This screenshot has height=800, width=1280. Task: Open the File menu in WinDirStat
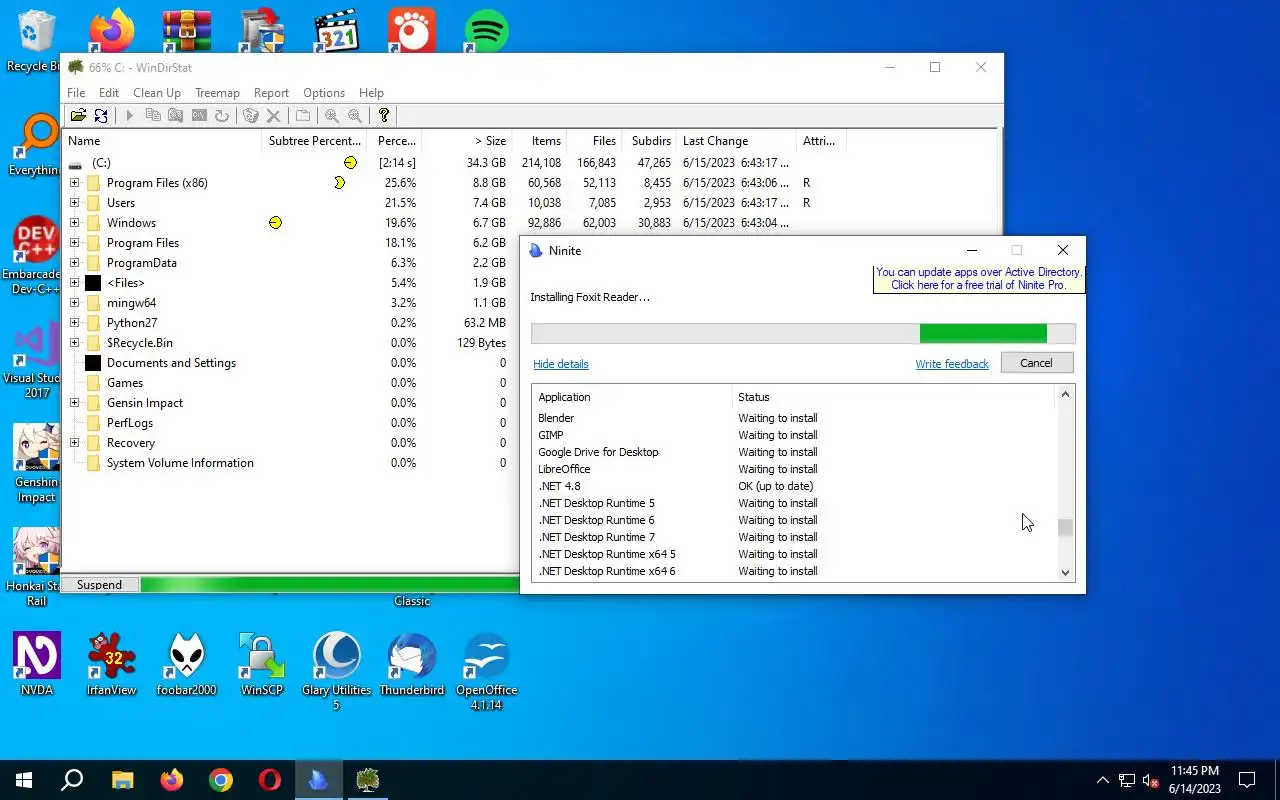(x=76, y=93)
